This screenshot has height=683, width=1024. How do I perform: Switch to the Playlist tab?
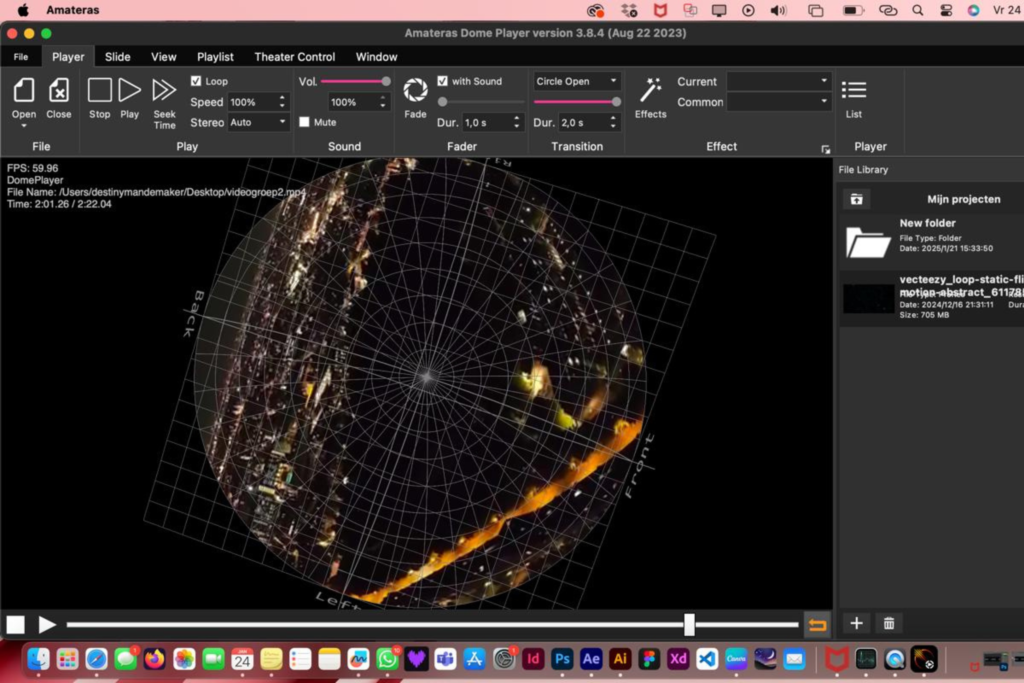(x=215, y=57)
